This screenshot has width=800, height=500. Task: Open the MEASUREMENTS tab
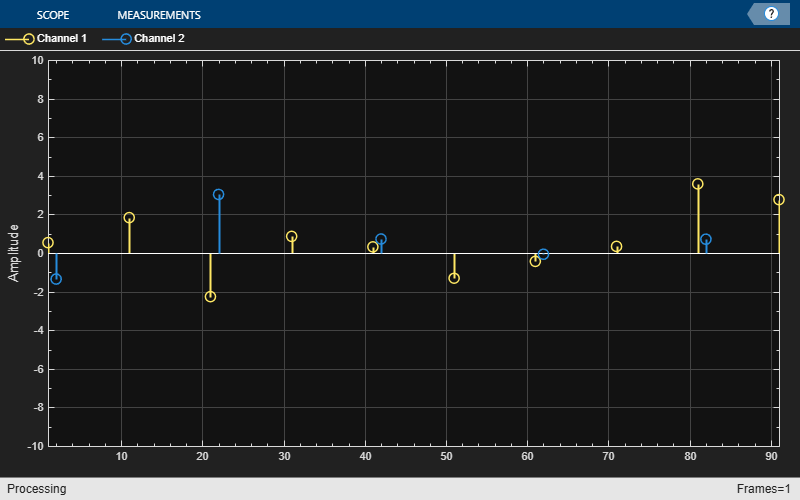pos(158,15)
